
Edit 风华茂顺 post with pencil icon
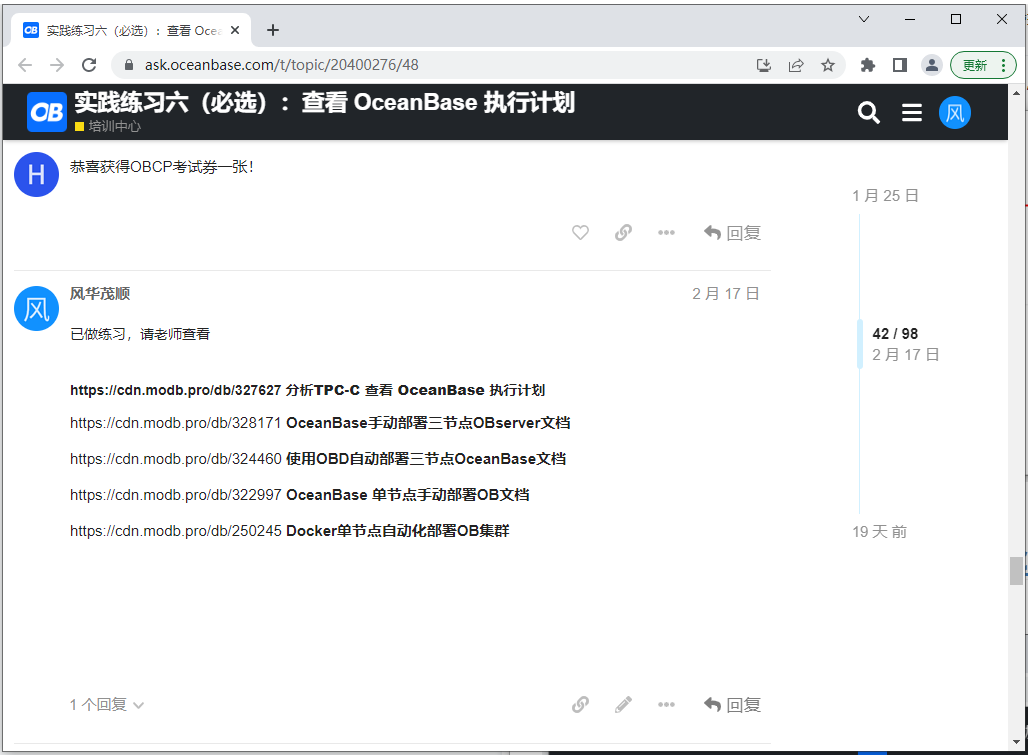click(x=623, y=705)
